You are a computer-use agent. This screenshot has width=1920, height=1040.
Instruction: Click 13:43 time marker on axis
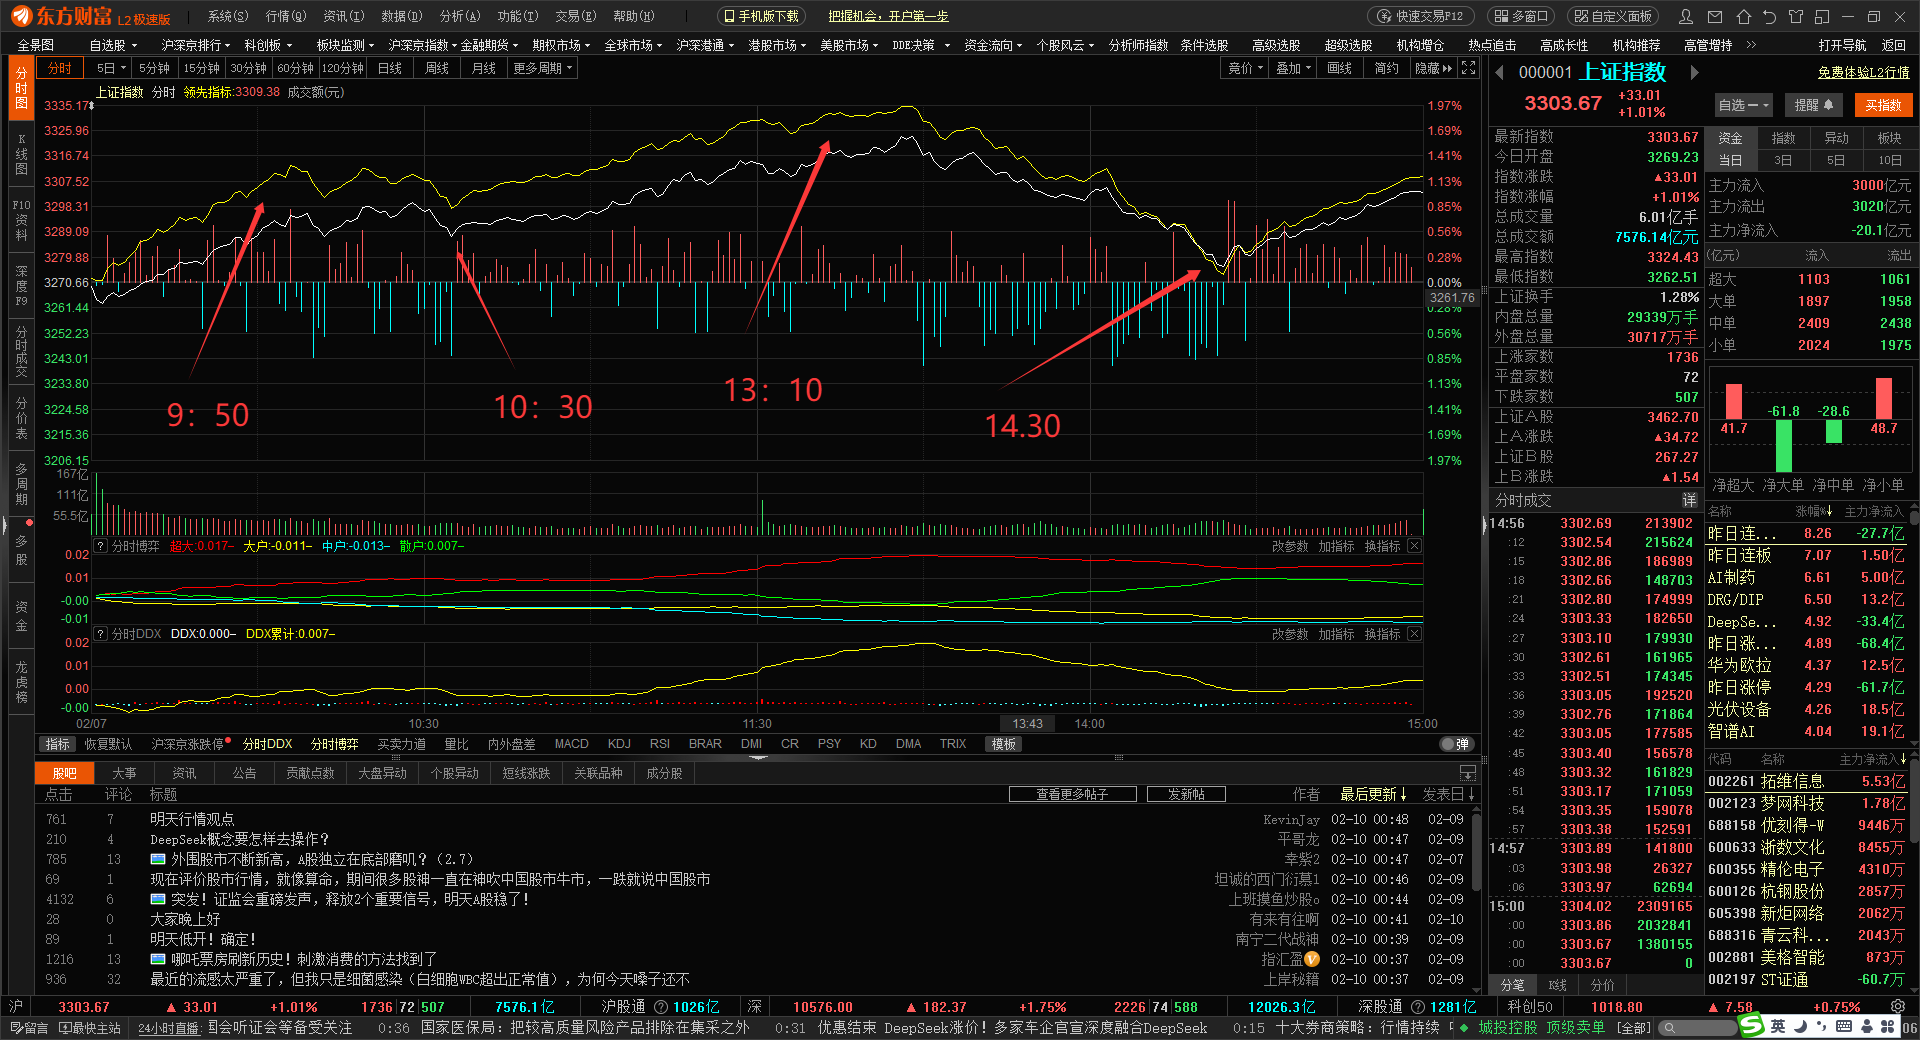pos(1027,723)
